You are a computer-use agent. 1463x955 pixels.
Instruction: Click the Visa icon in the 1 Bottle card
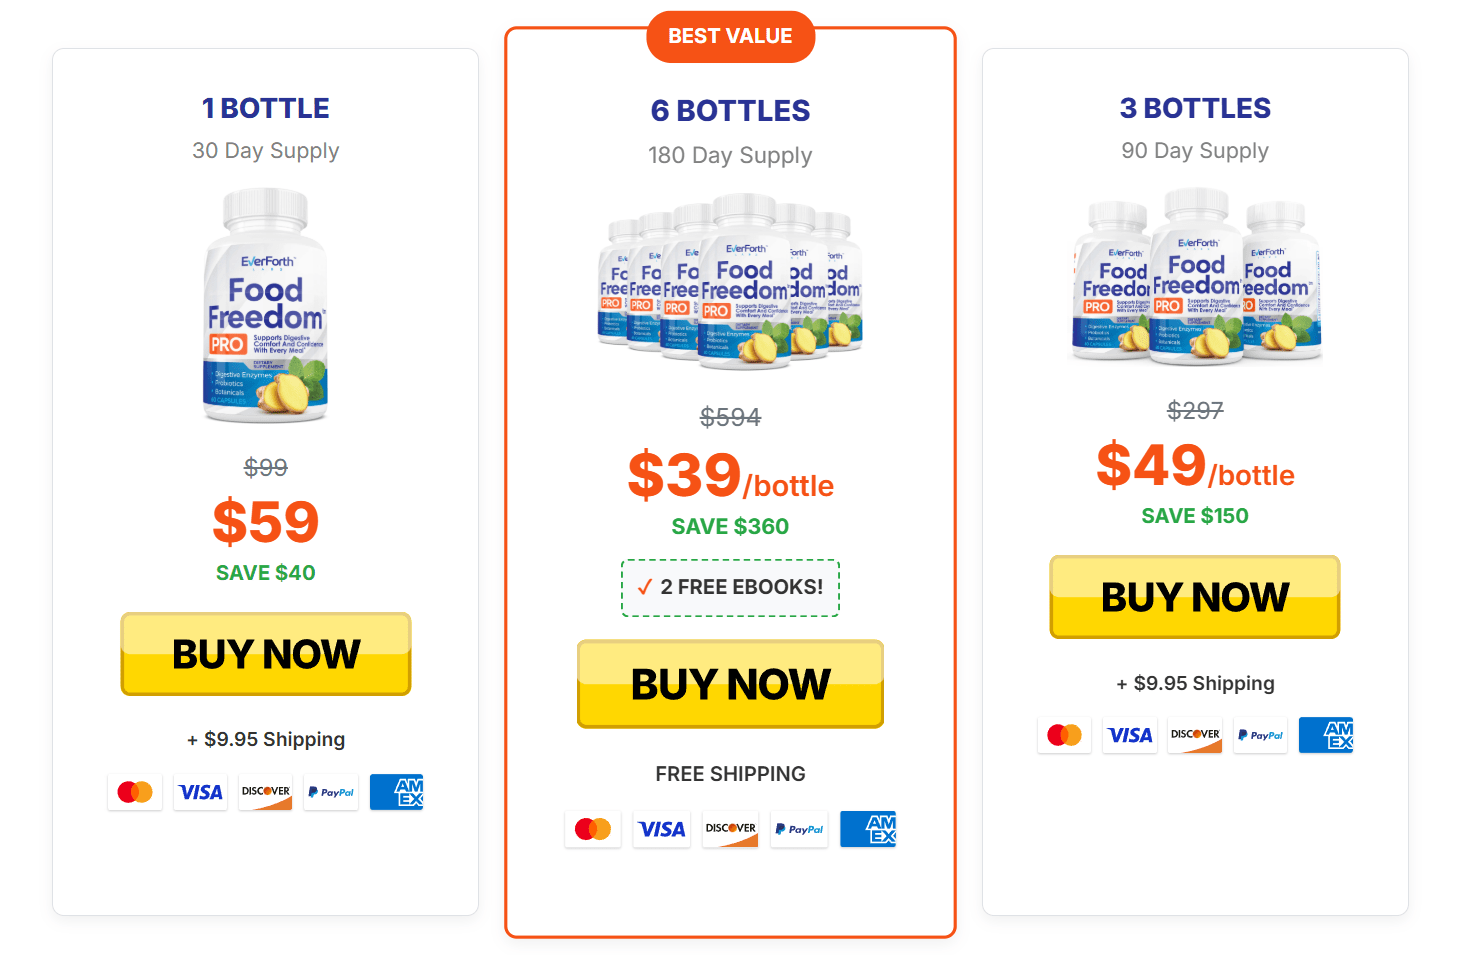(x=200, y=791)
